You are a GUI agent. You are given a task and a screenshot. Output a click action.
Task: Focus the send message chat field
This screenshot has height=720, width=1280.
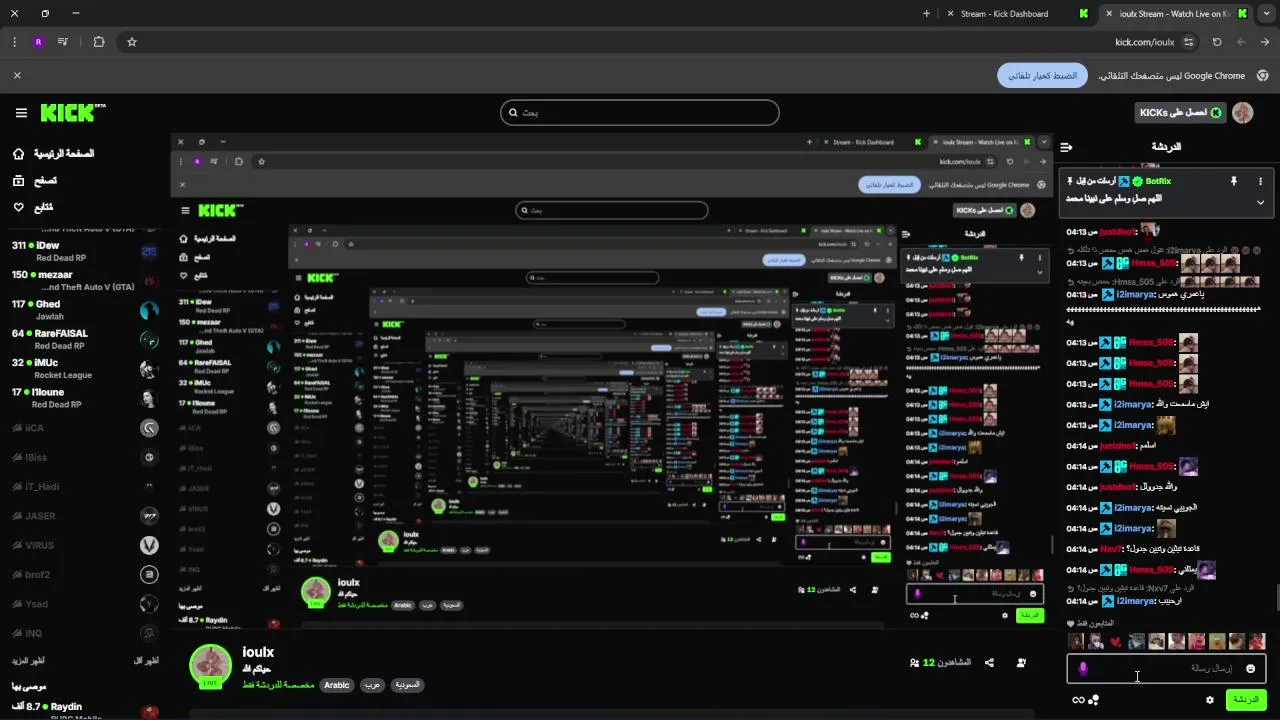(1167, 669)
